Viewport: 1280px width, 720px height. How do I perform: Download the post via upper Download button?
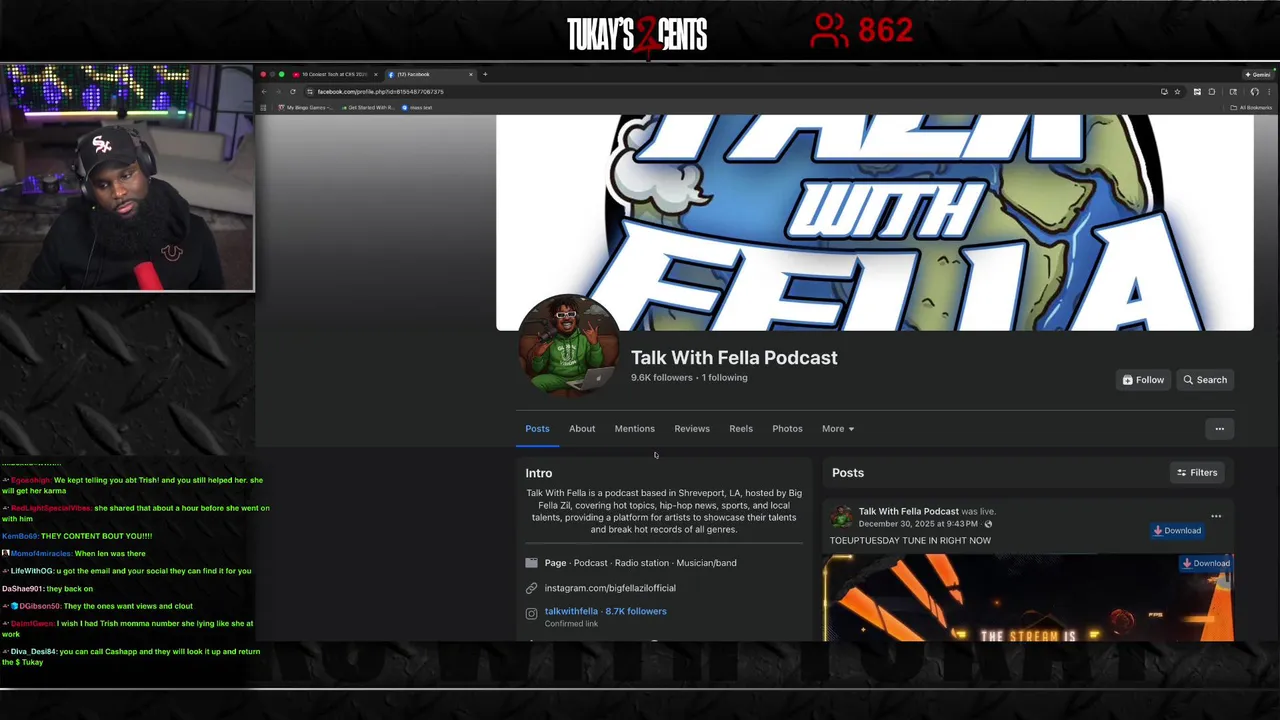tap(1177, 531)
